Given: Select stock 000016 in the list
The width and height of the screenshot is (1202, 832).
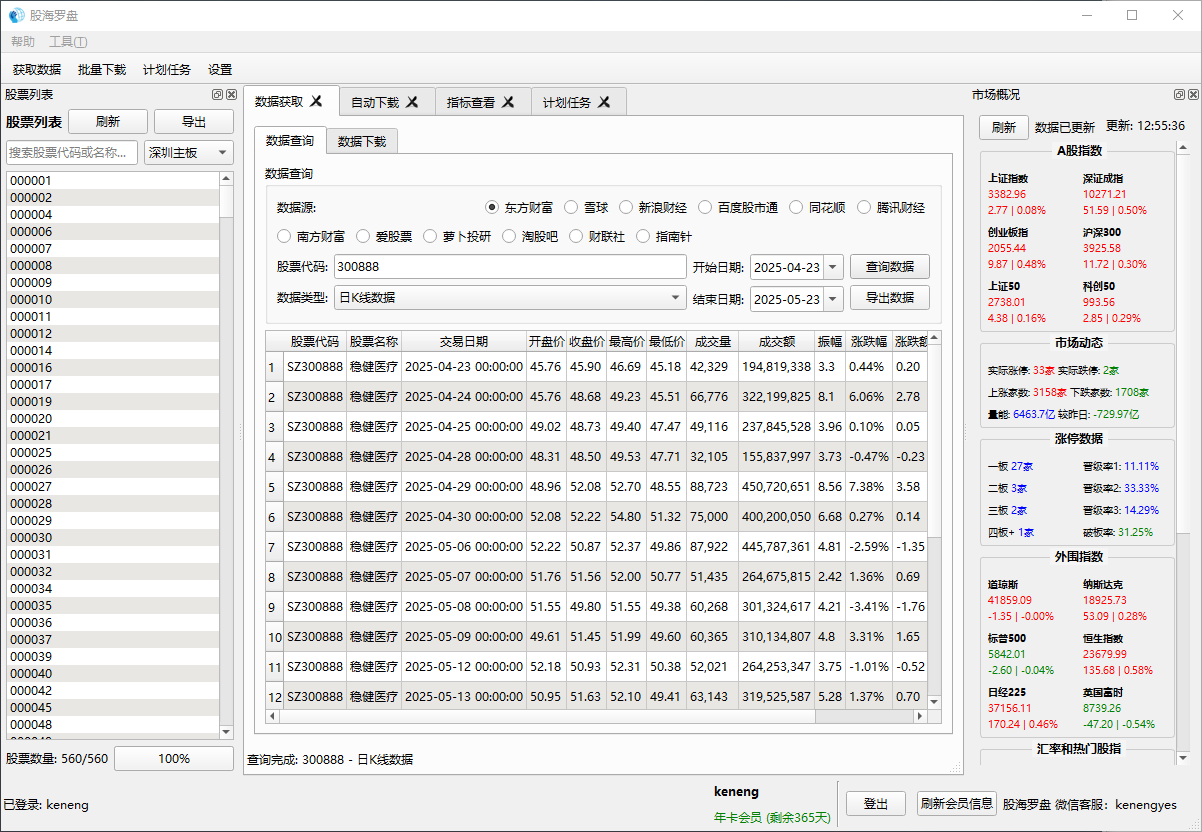Looking at the screenshot, I should tap(113, 368).
